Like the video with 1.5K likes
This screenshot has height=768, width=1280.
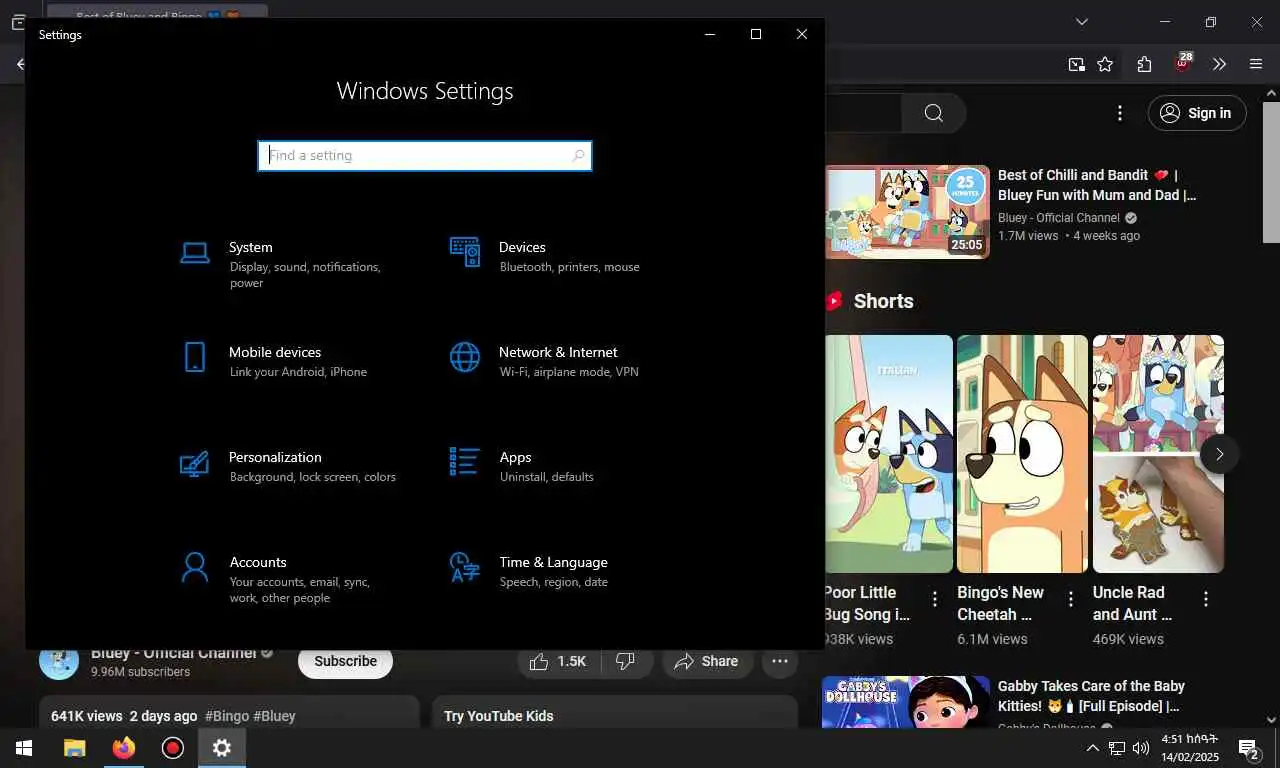tap(558, 661)
